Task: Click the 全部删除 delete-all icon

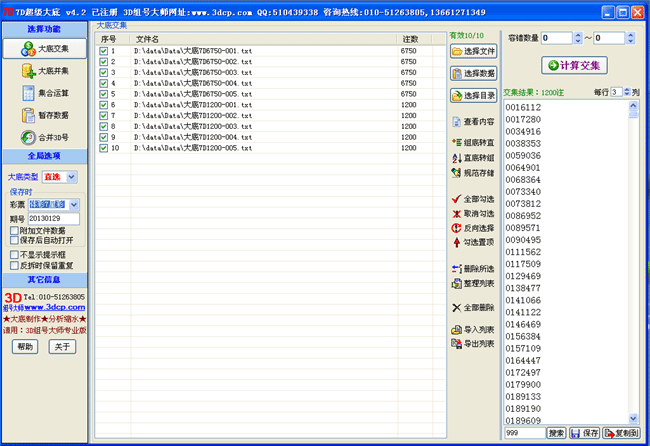Action: (x=472, y=308)
